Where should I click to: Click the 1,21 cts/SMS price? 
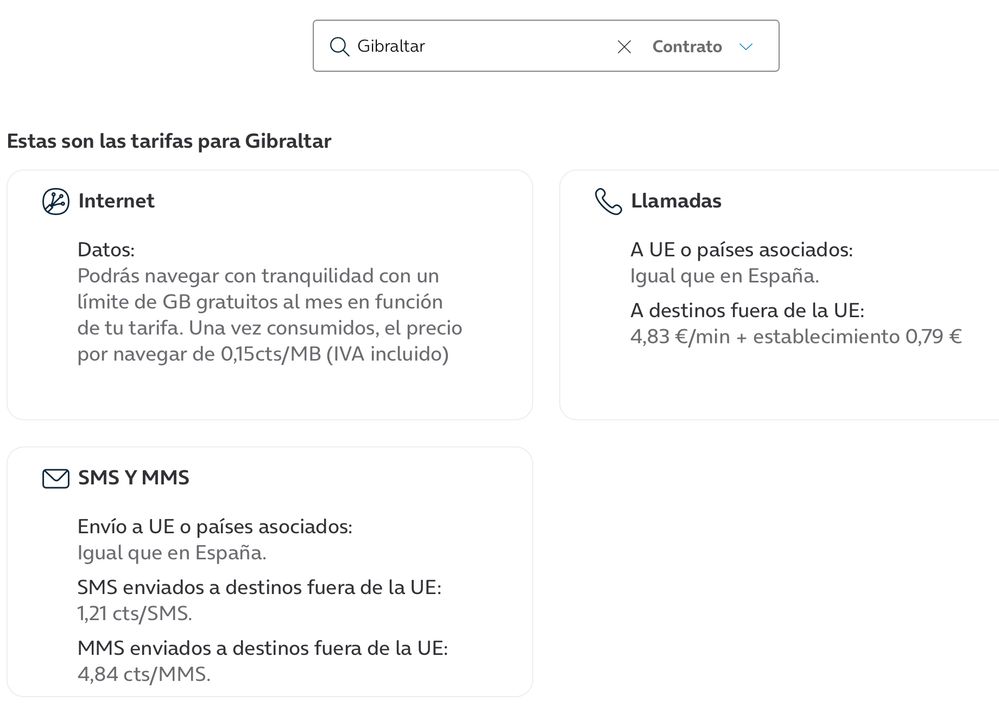click(x=134, y=614)
